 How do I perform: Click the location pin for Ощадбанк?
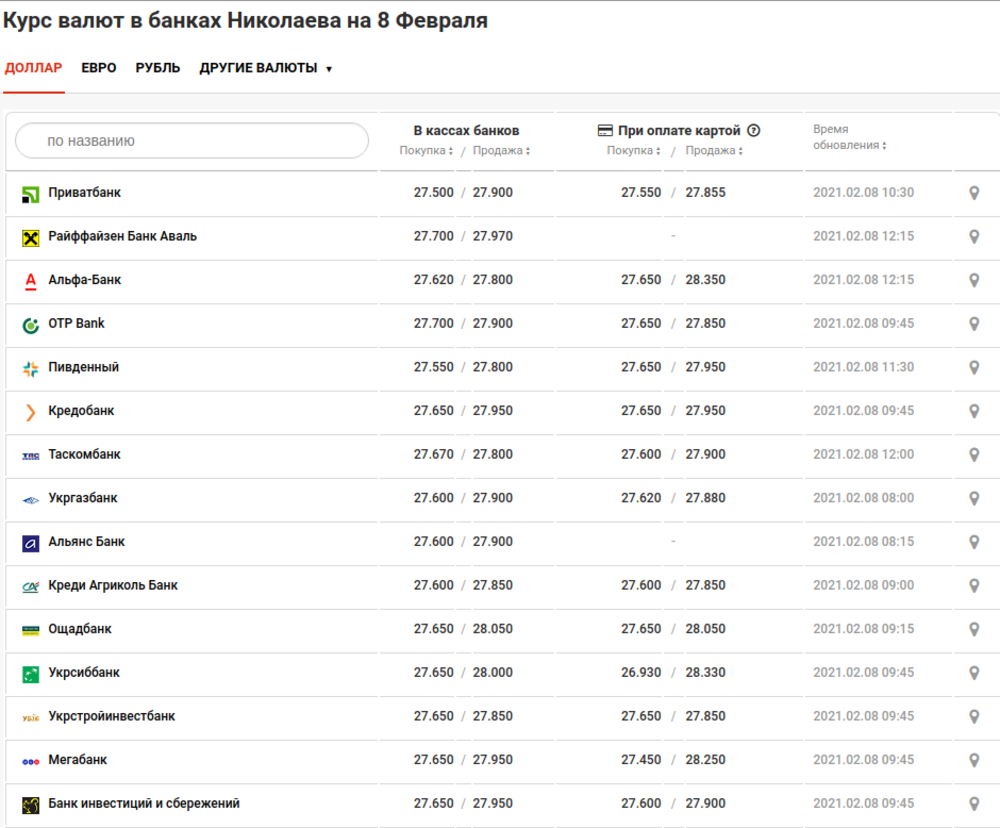974,630
